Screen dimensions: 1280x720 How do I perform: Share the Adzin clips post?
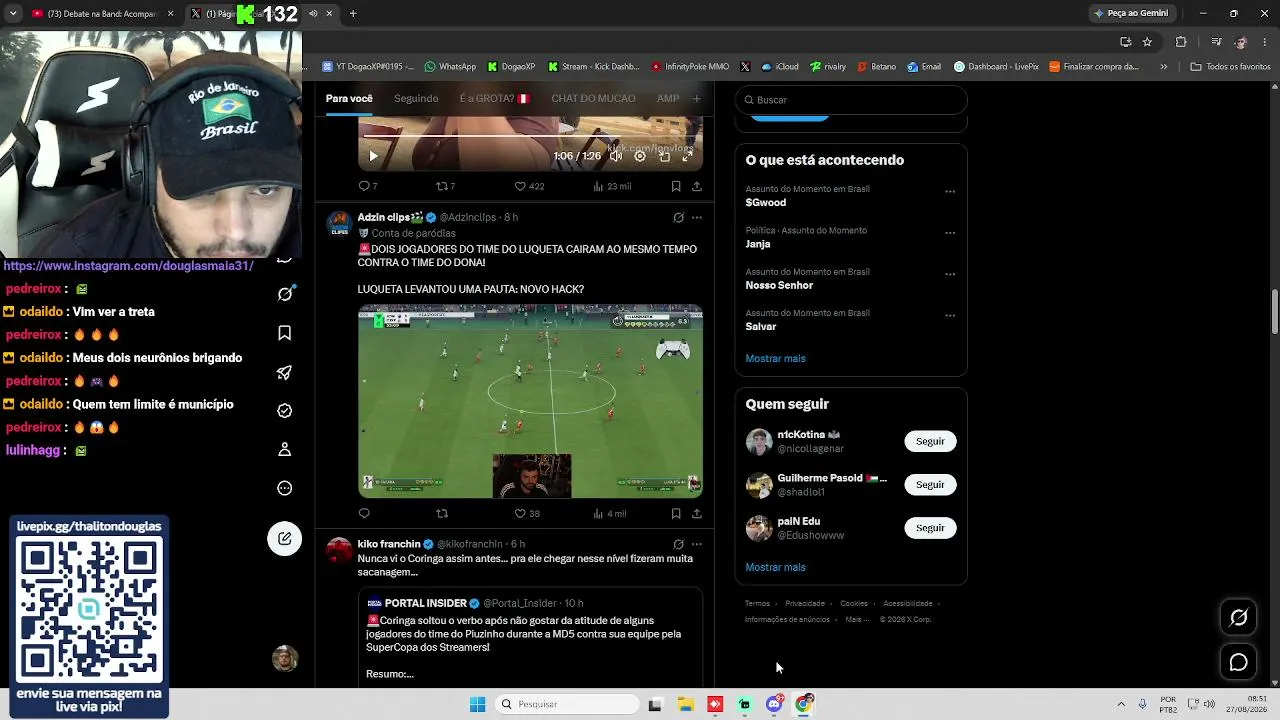pyautogui.click(x=697, y=514)
